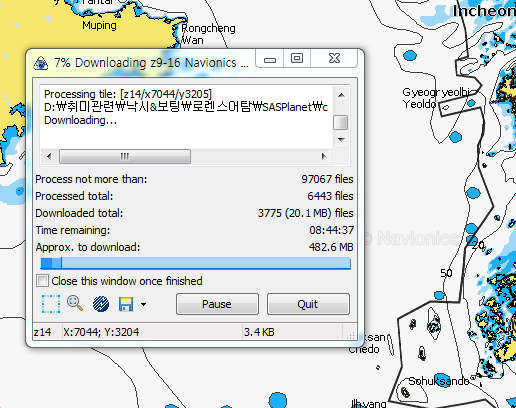Click the '3775 (20.1 MB) files' value
The width and height of the screenshot is (516, 408).
point(305,213)
